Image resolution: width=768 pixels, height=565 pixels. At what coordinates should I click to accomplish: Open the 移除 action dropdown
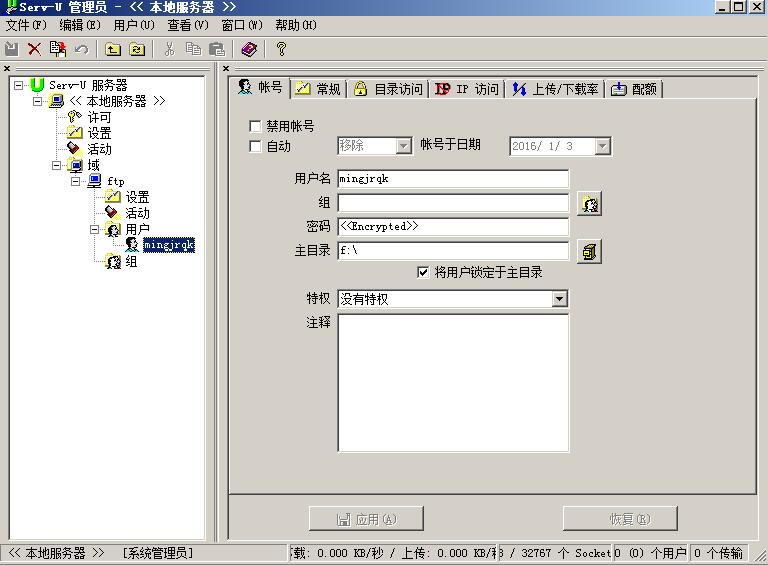coord(403,146)
